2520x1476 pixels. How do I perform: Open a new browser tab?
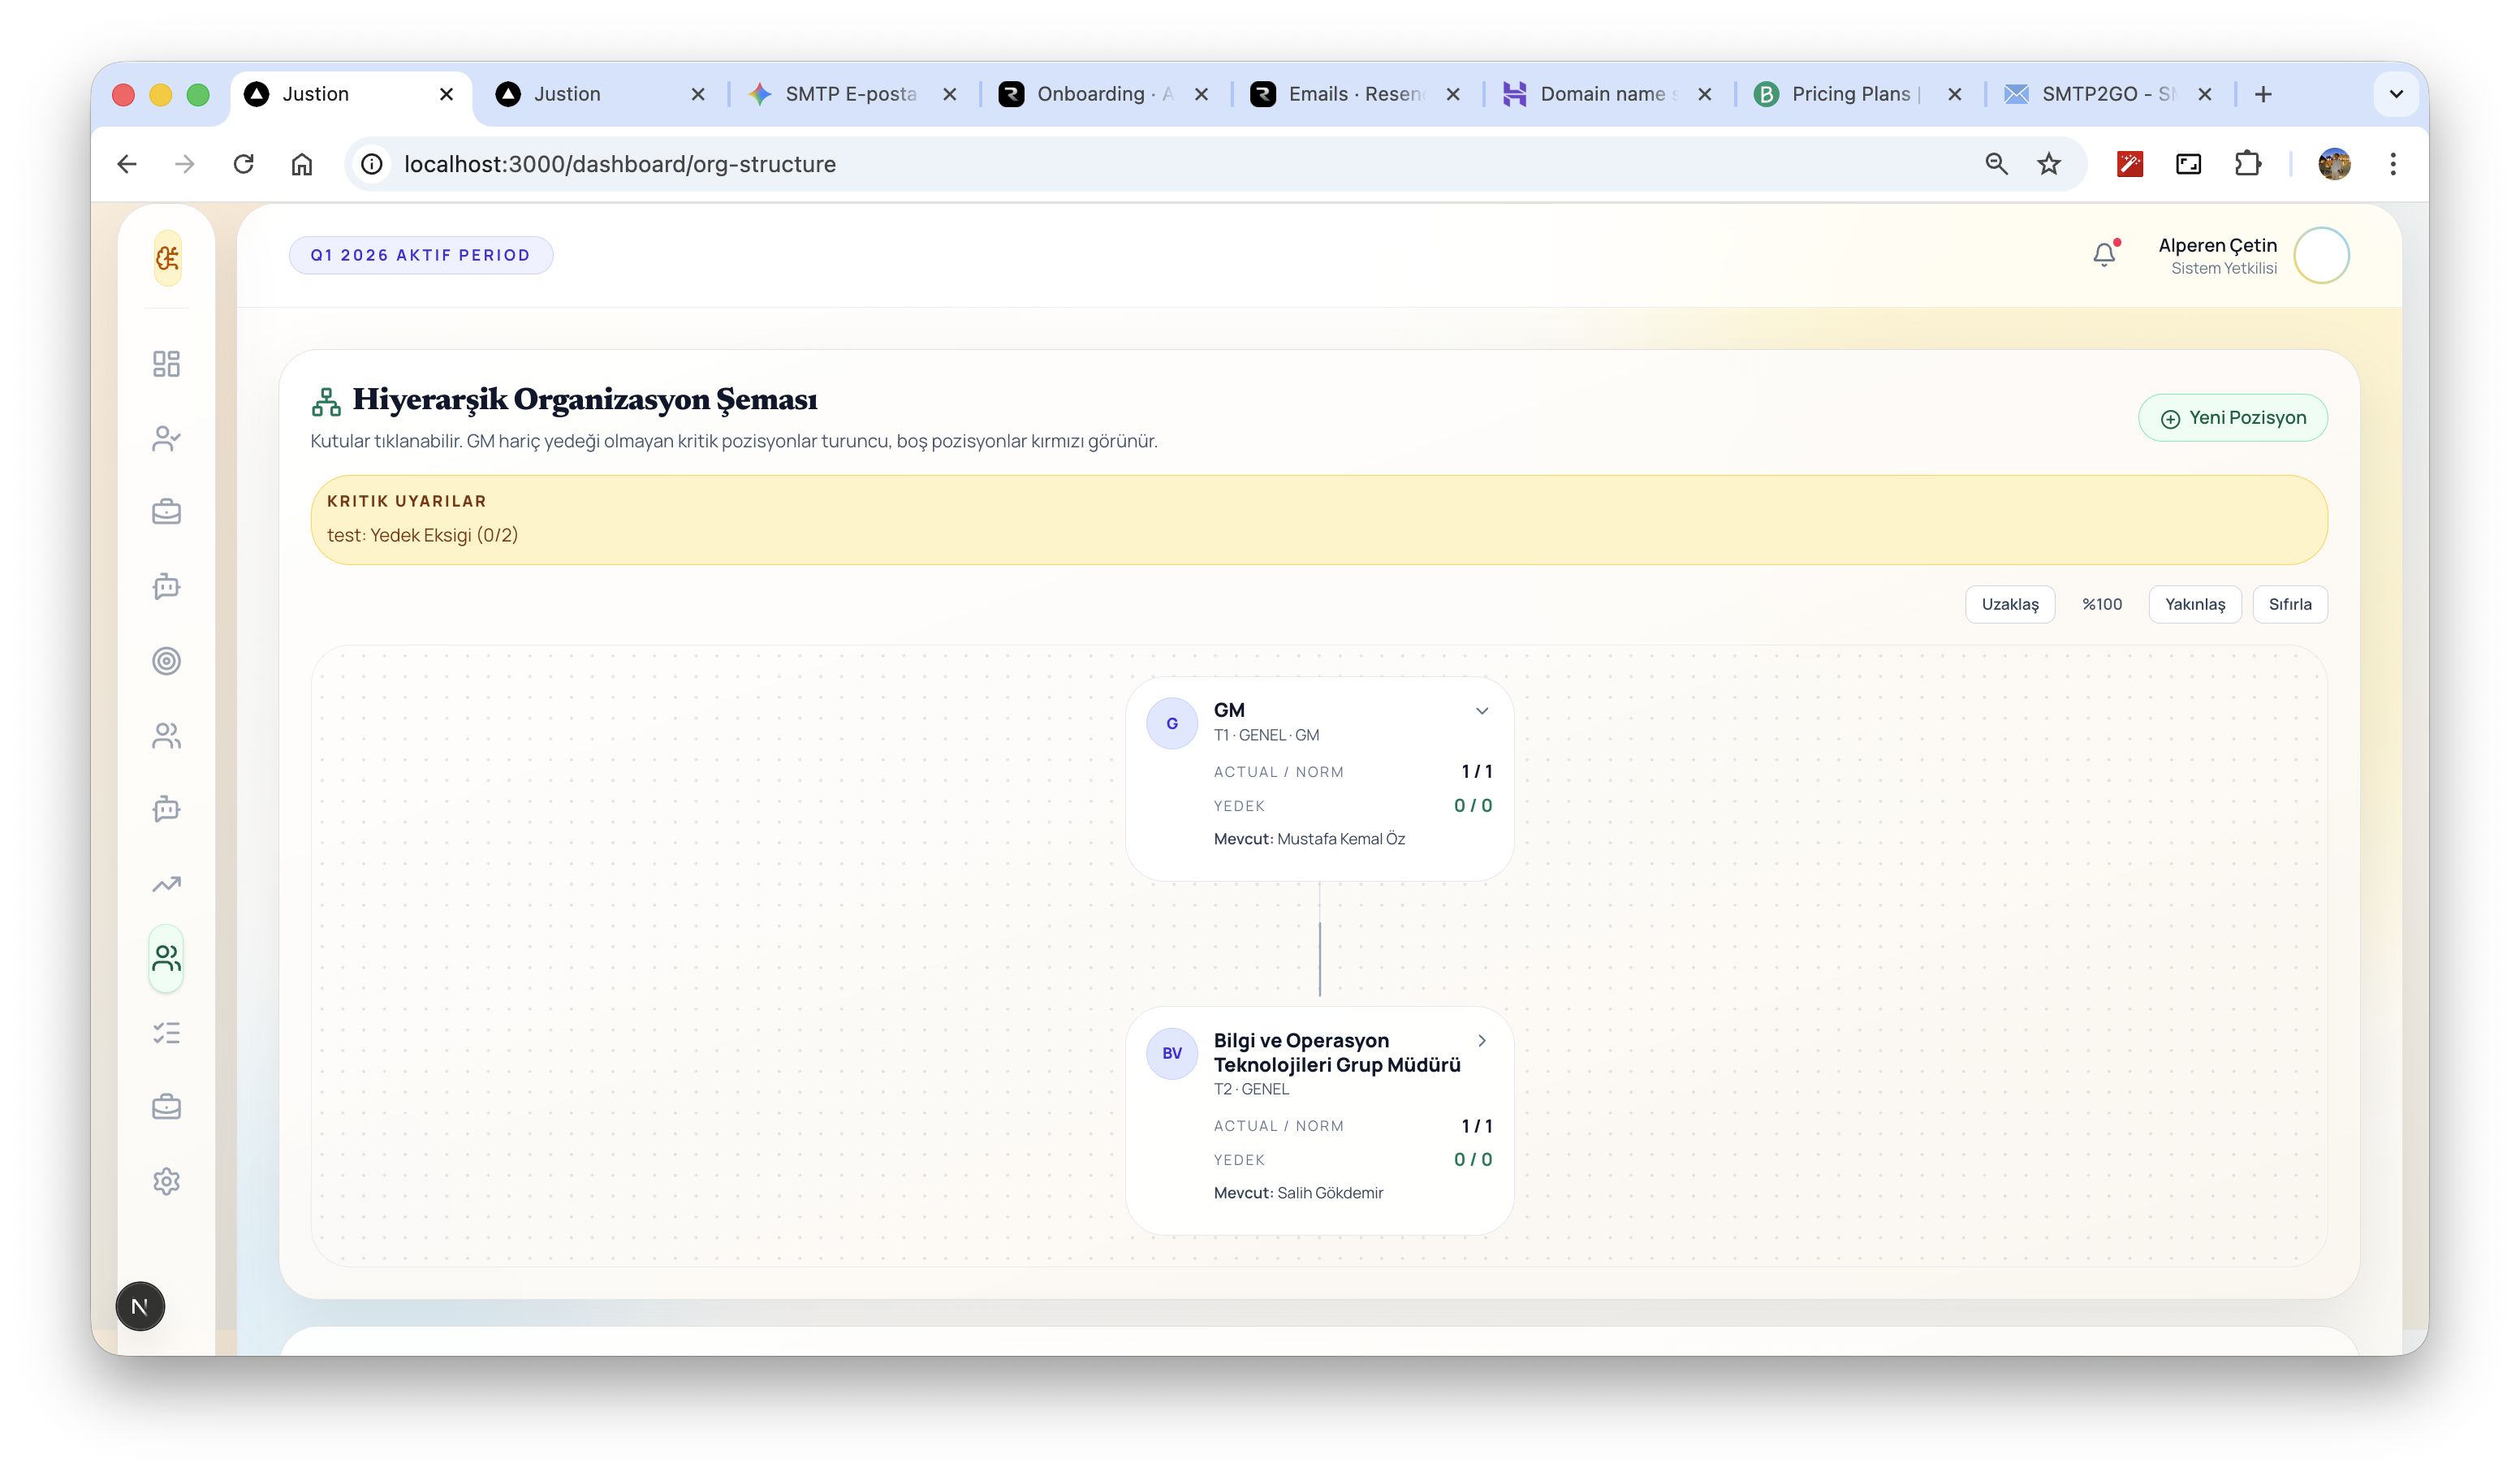coord(2263,94)
